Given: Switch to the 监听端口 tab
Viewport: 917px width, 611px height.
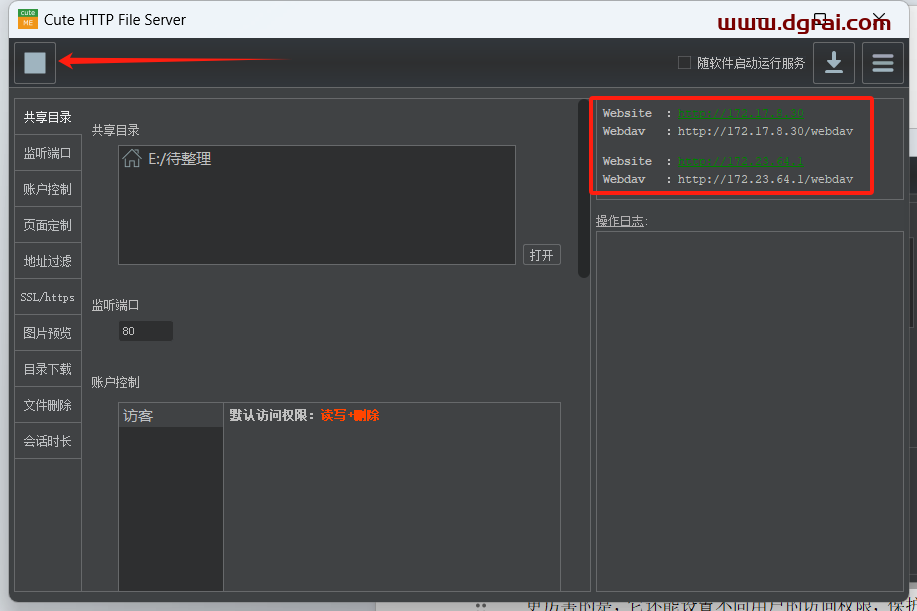Looking at the screenshot, I should click(47, 153).
